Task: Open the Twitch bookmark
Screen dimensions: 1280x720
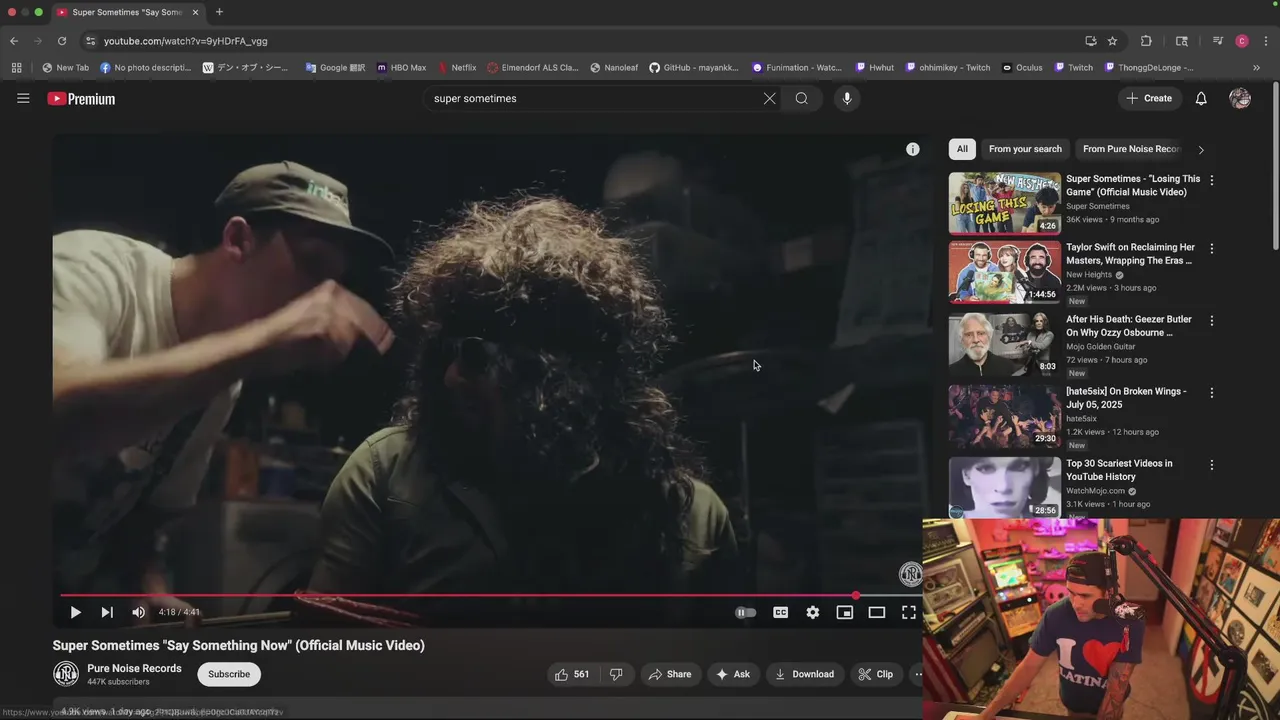Action: click(1074, 68)
